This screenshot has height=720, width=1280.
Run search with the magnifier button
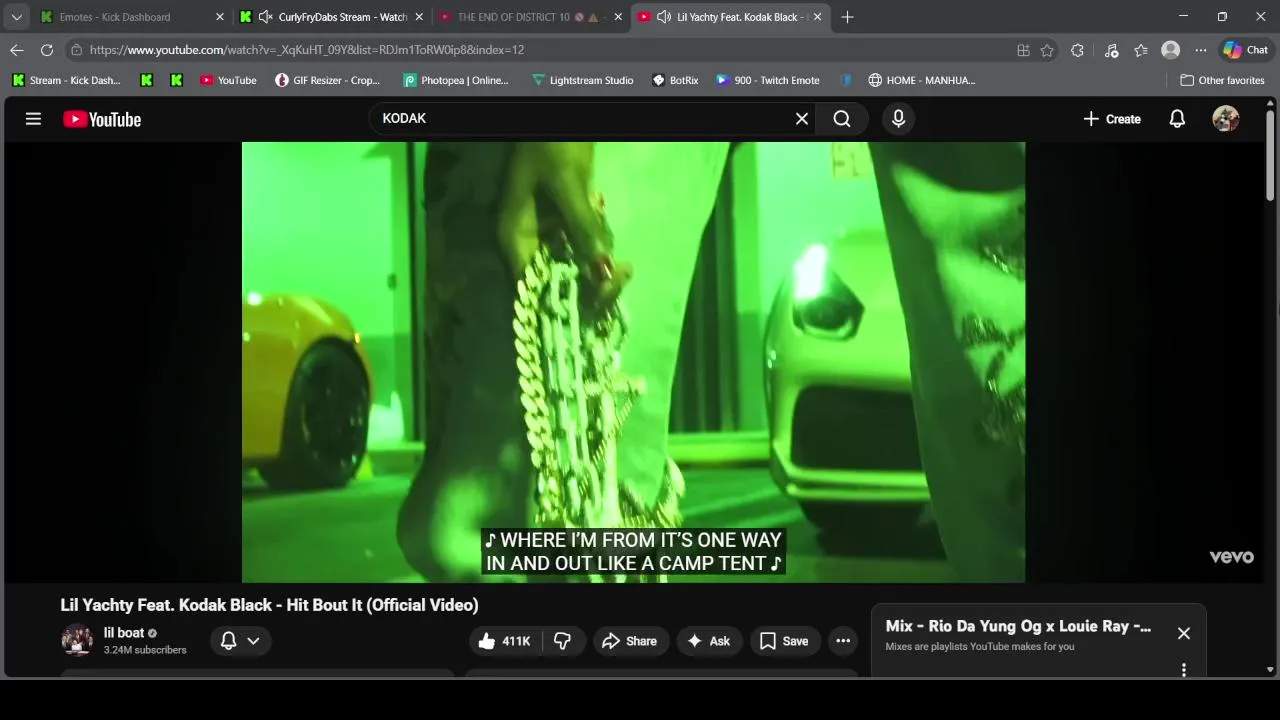[842, 119]
